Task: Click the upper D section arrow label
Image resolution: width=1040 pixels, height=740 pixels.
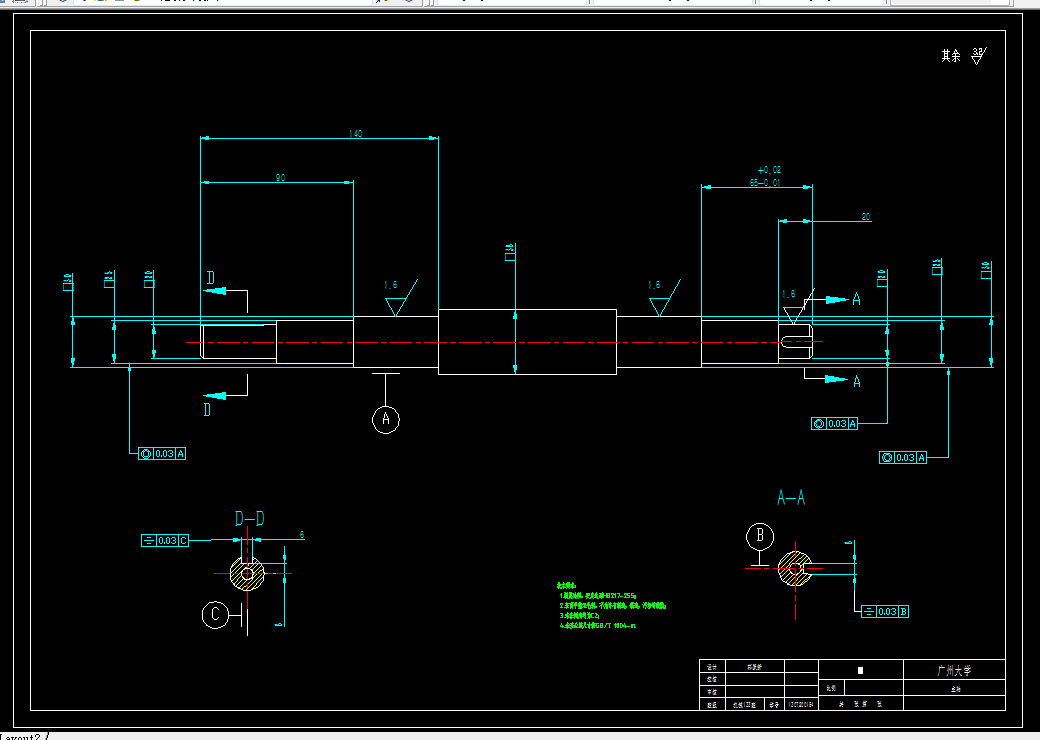Action: click(211, 278)
